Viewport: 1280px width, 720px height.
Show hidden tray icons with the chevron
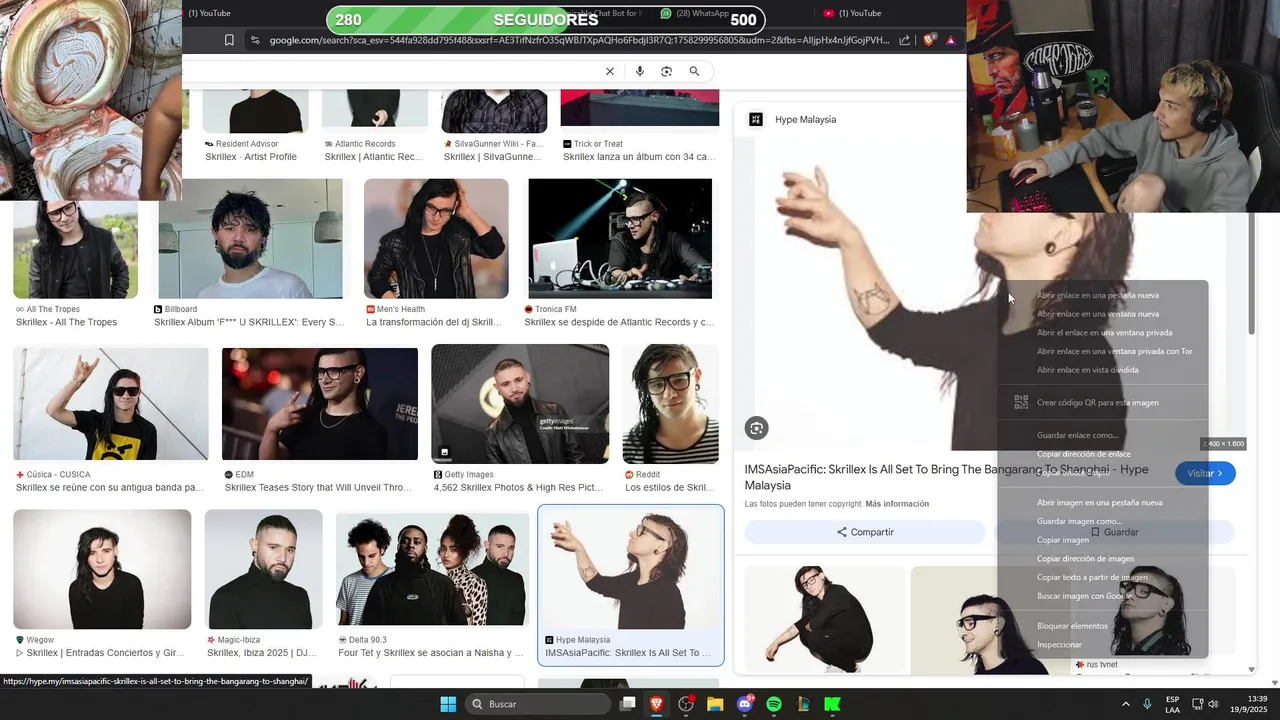(1125, 704)
